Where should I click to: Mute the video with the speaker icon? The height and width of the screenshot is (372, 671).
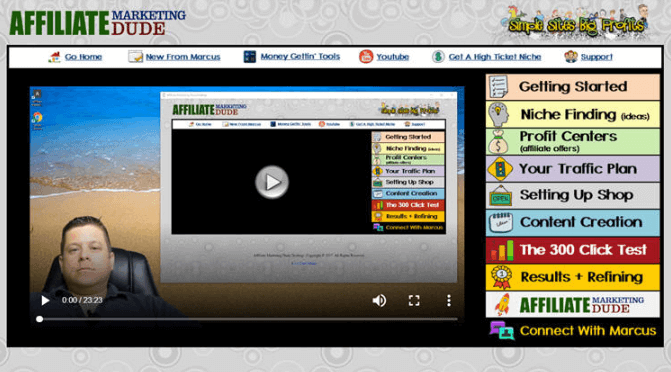(x=379, y=301)
